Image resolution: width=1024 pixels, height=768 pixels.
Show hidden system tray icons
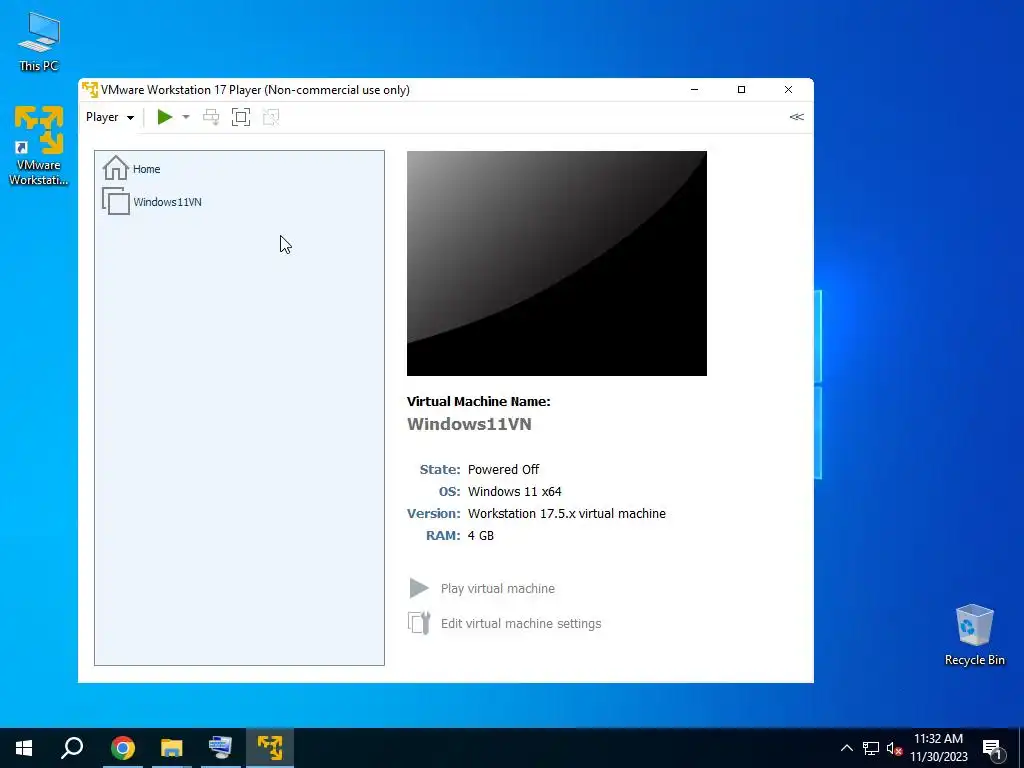click(846, 748)
